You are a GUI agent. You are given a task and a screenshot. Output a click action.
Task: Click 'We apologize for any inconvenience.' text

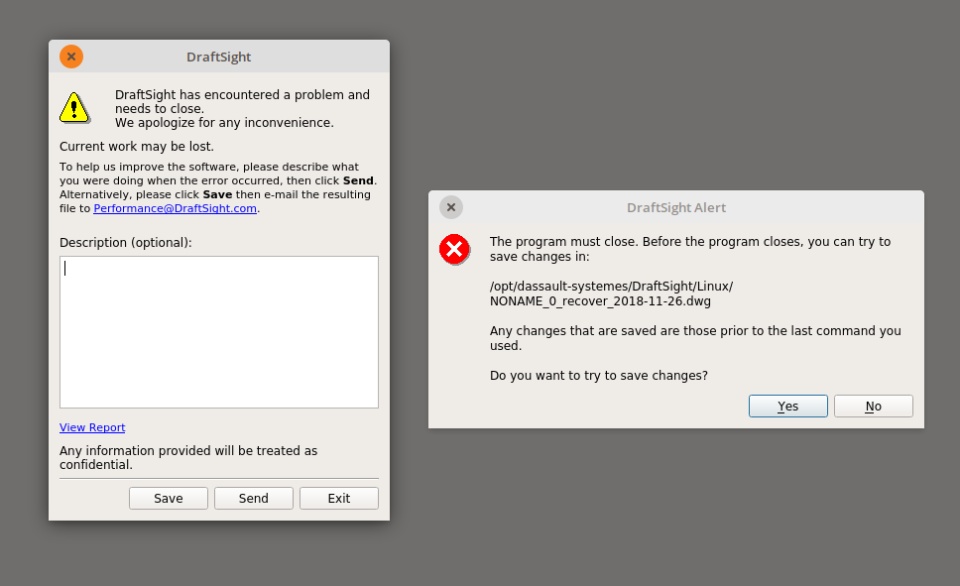tap(224, 122)
